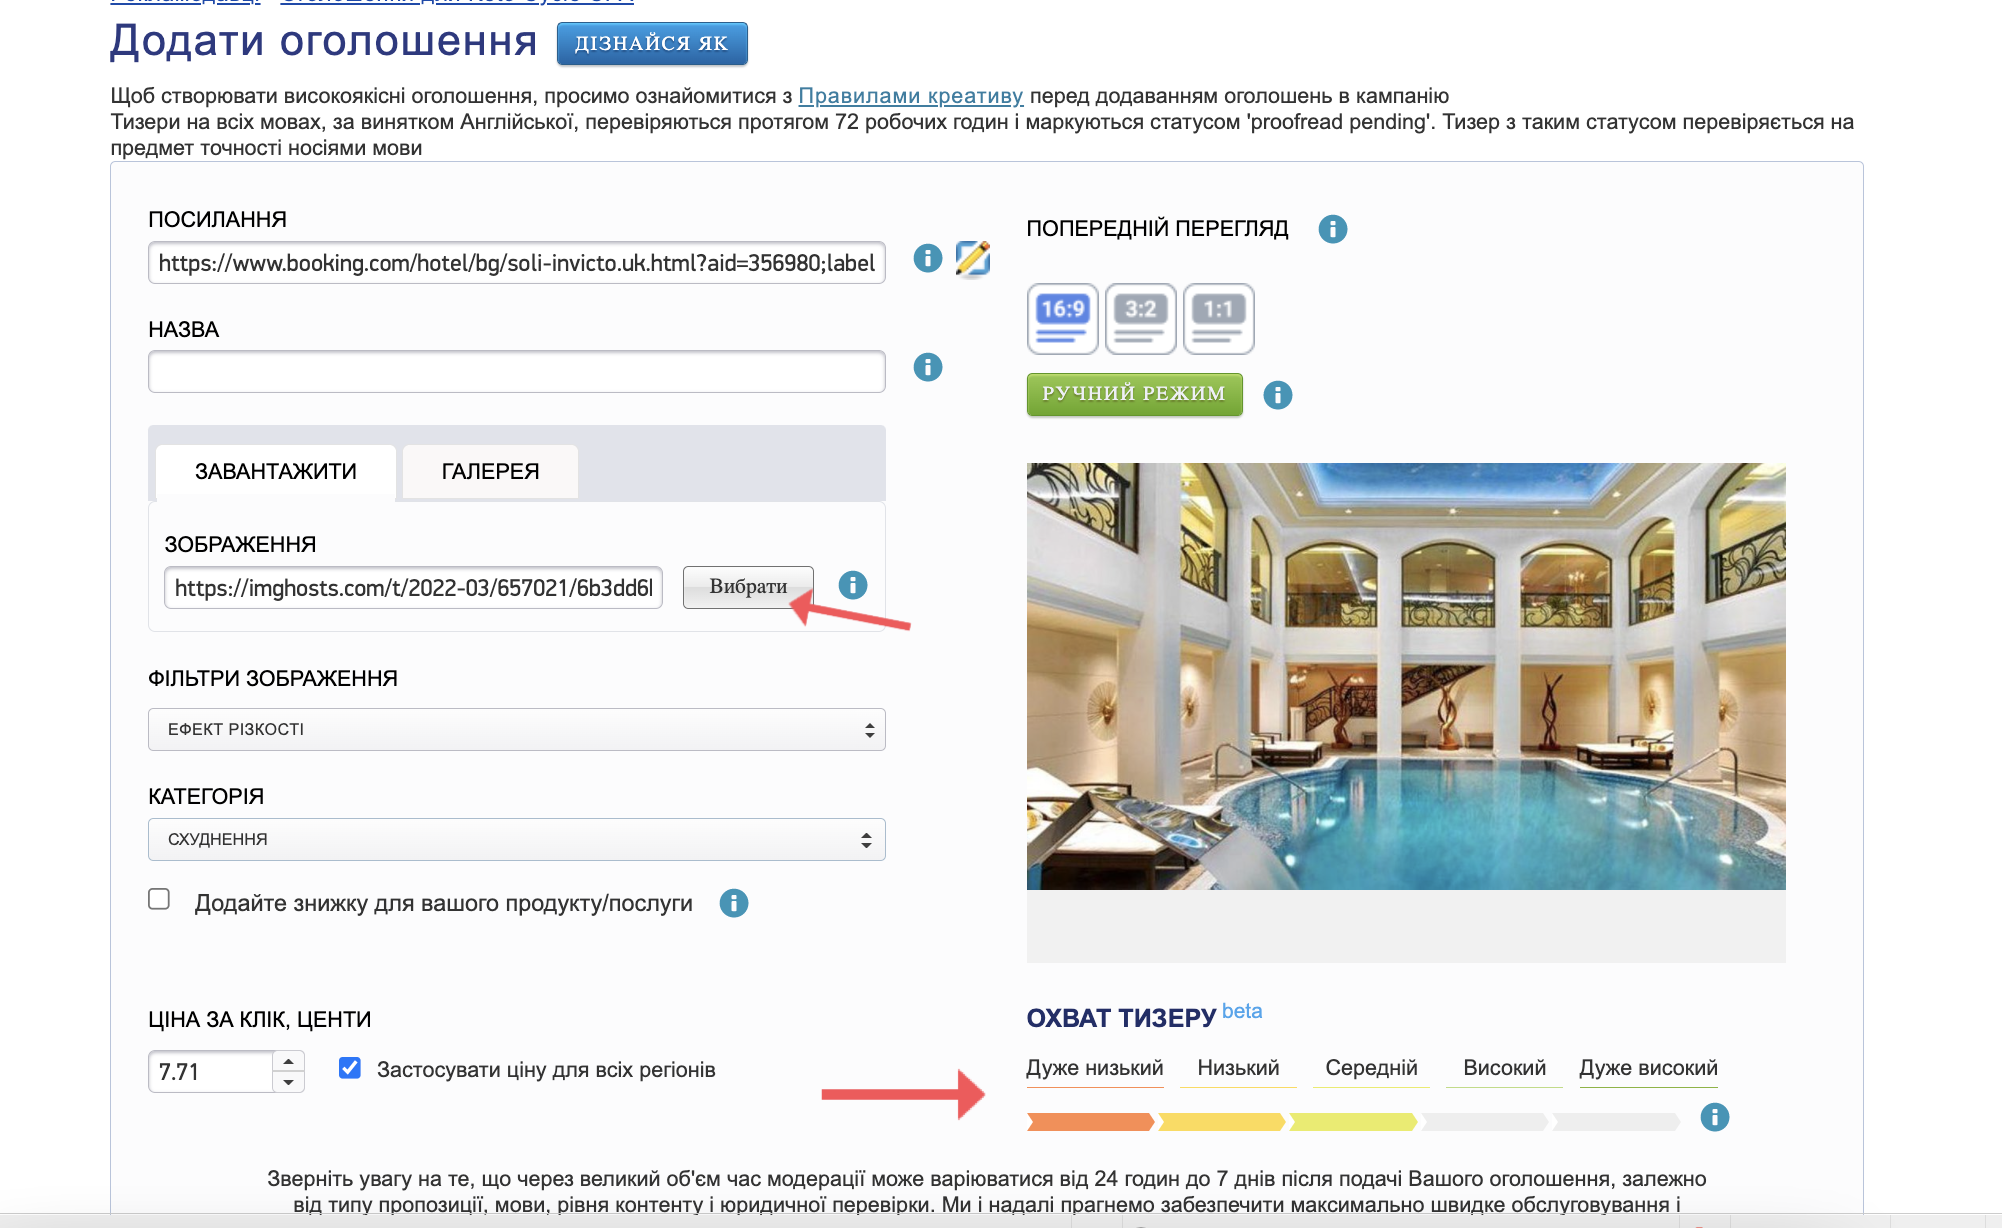Select the 1:1 preview aspect ratio icon
The height and width of the screenshot is (1228, 2002).
1218,319
